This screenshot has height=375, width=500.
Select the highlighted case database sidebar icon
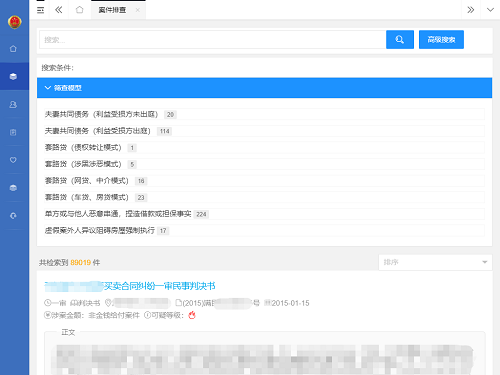(x=13, y=76)
